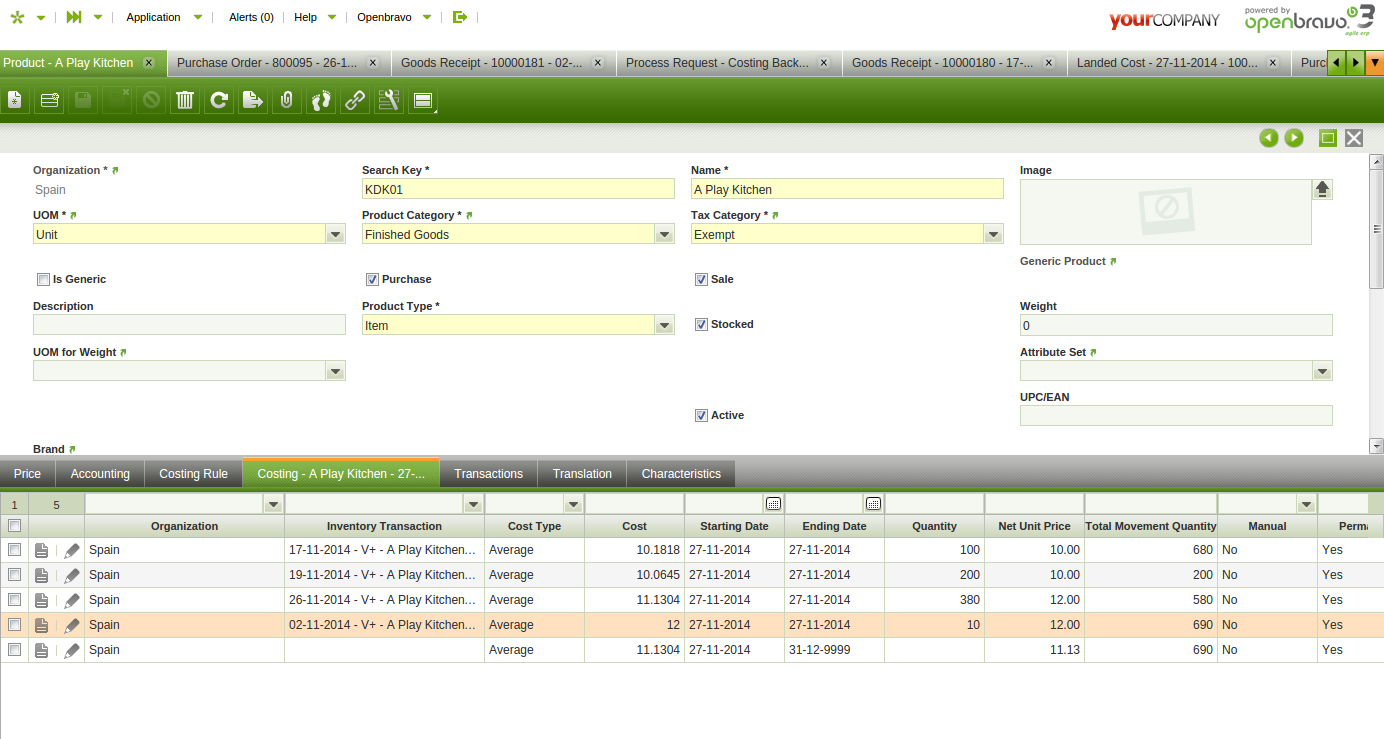Screen dimensions: 1384x739
Task: Refresh the record with the circular arrow icon
Action: pos(220,100)
